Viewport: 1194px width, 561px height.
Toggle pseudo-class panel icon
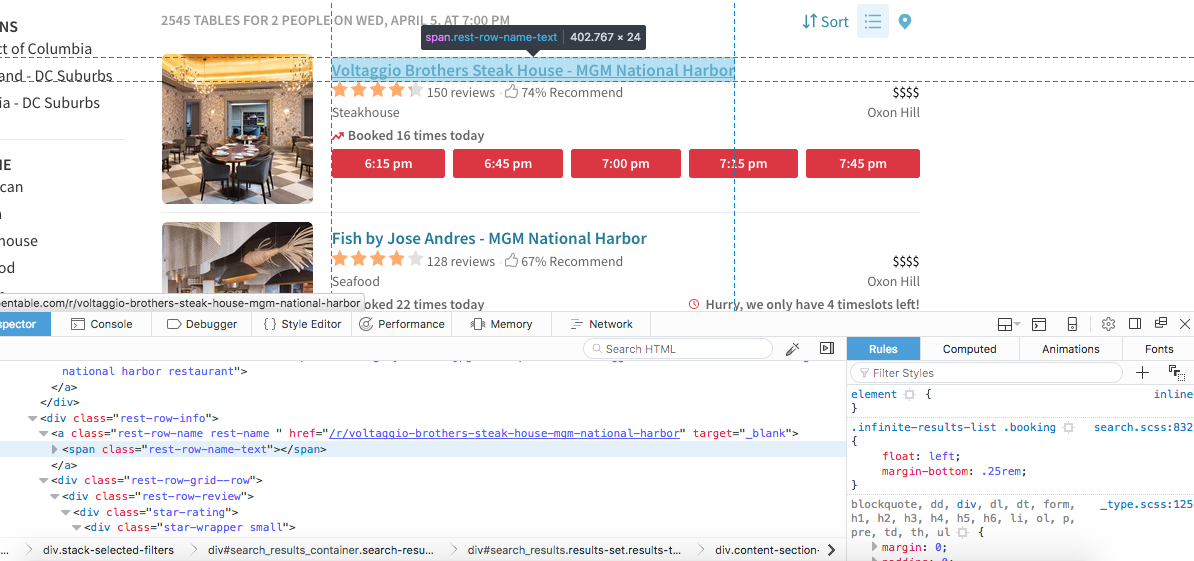(1177, 373)
